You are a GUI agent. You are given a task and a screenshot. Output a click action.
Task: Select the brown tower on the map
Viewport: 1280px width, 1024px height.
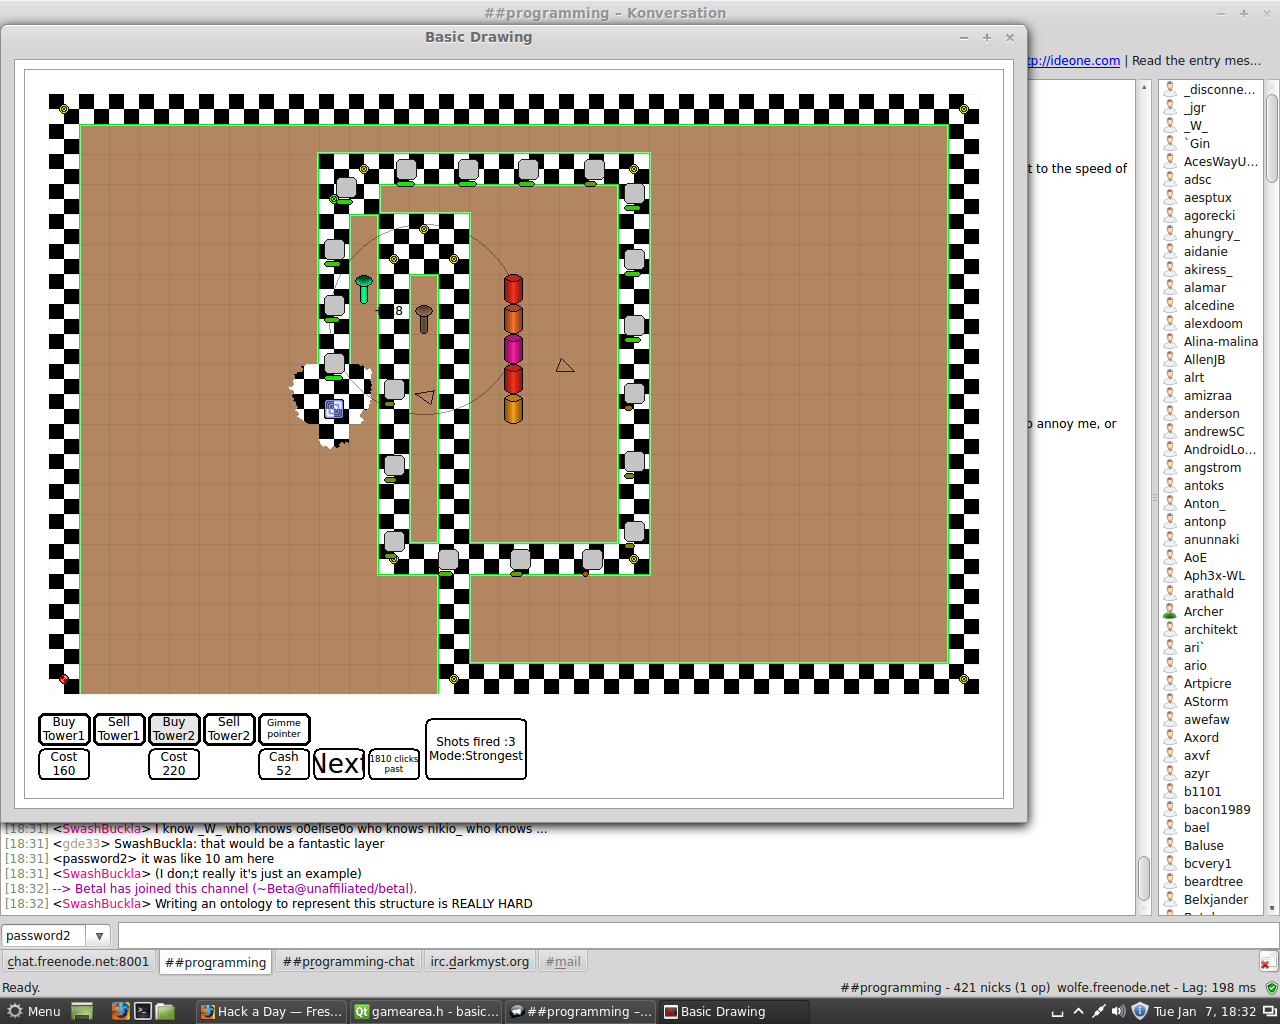coord(424,319)
